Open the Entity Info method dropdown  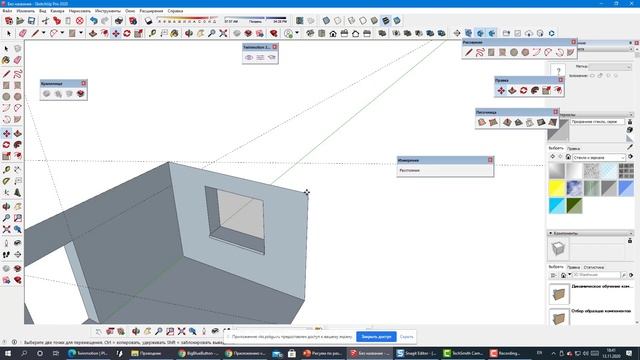[610, 67]
